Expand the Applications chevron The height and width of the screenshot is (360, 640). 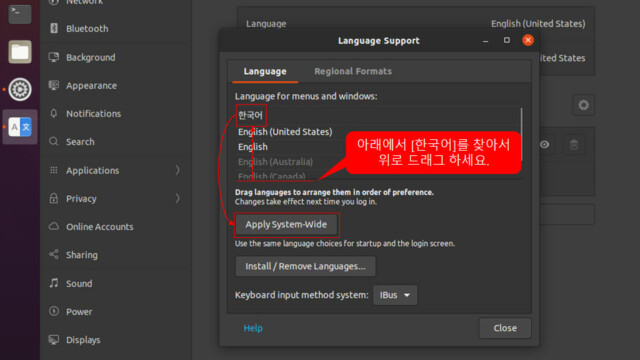178,170
